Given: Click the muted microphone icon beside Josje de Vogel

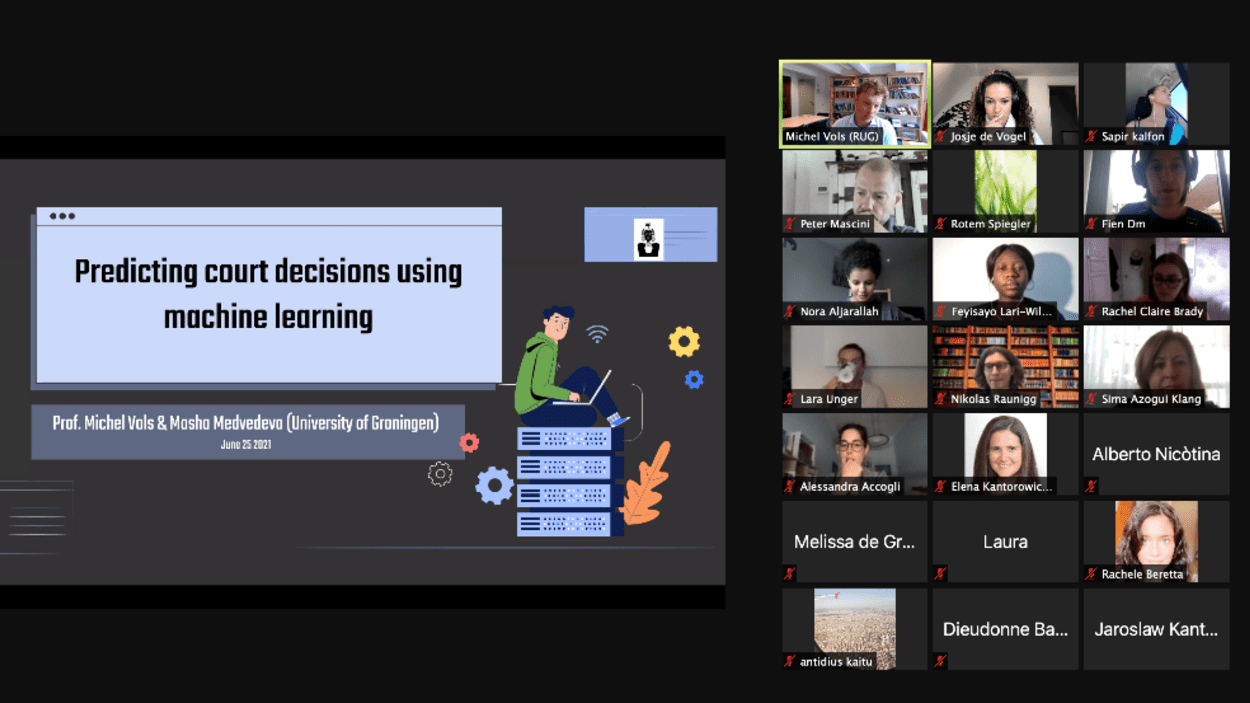Looking at the screenshot, I should [940, 137].
